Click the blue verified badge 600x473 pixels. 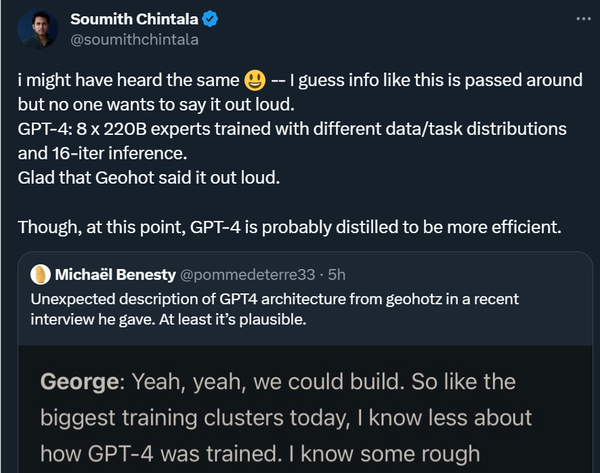pyautogui.click(x=210, y=19)
